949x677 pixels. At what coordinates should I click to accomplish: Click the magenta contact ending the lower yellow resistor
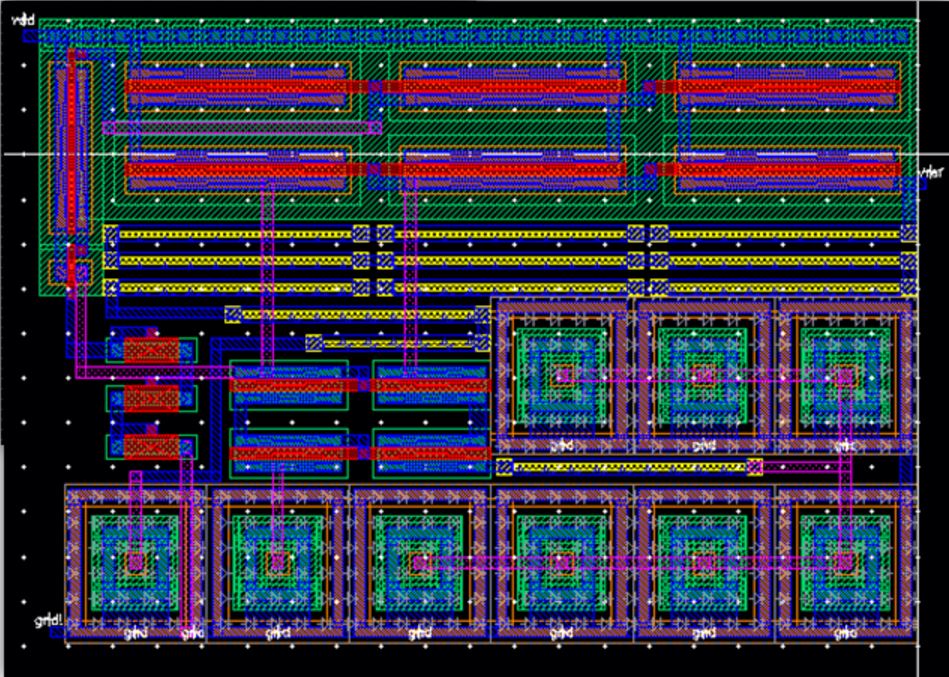(755, 467)
